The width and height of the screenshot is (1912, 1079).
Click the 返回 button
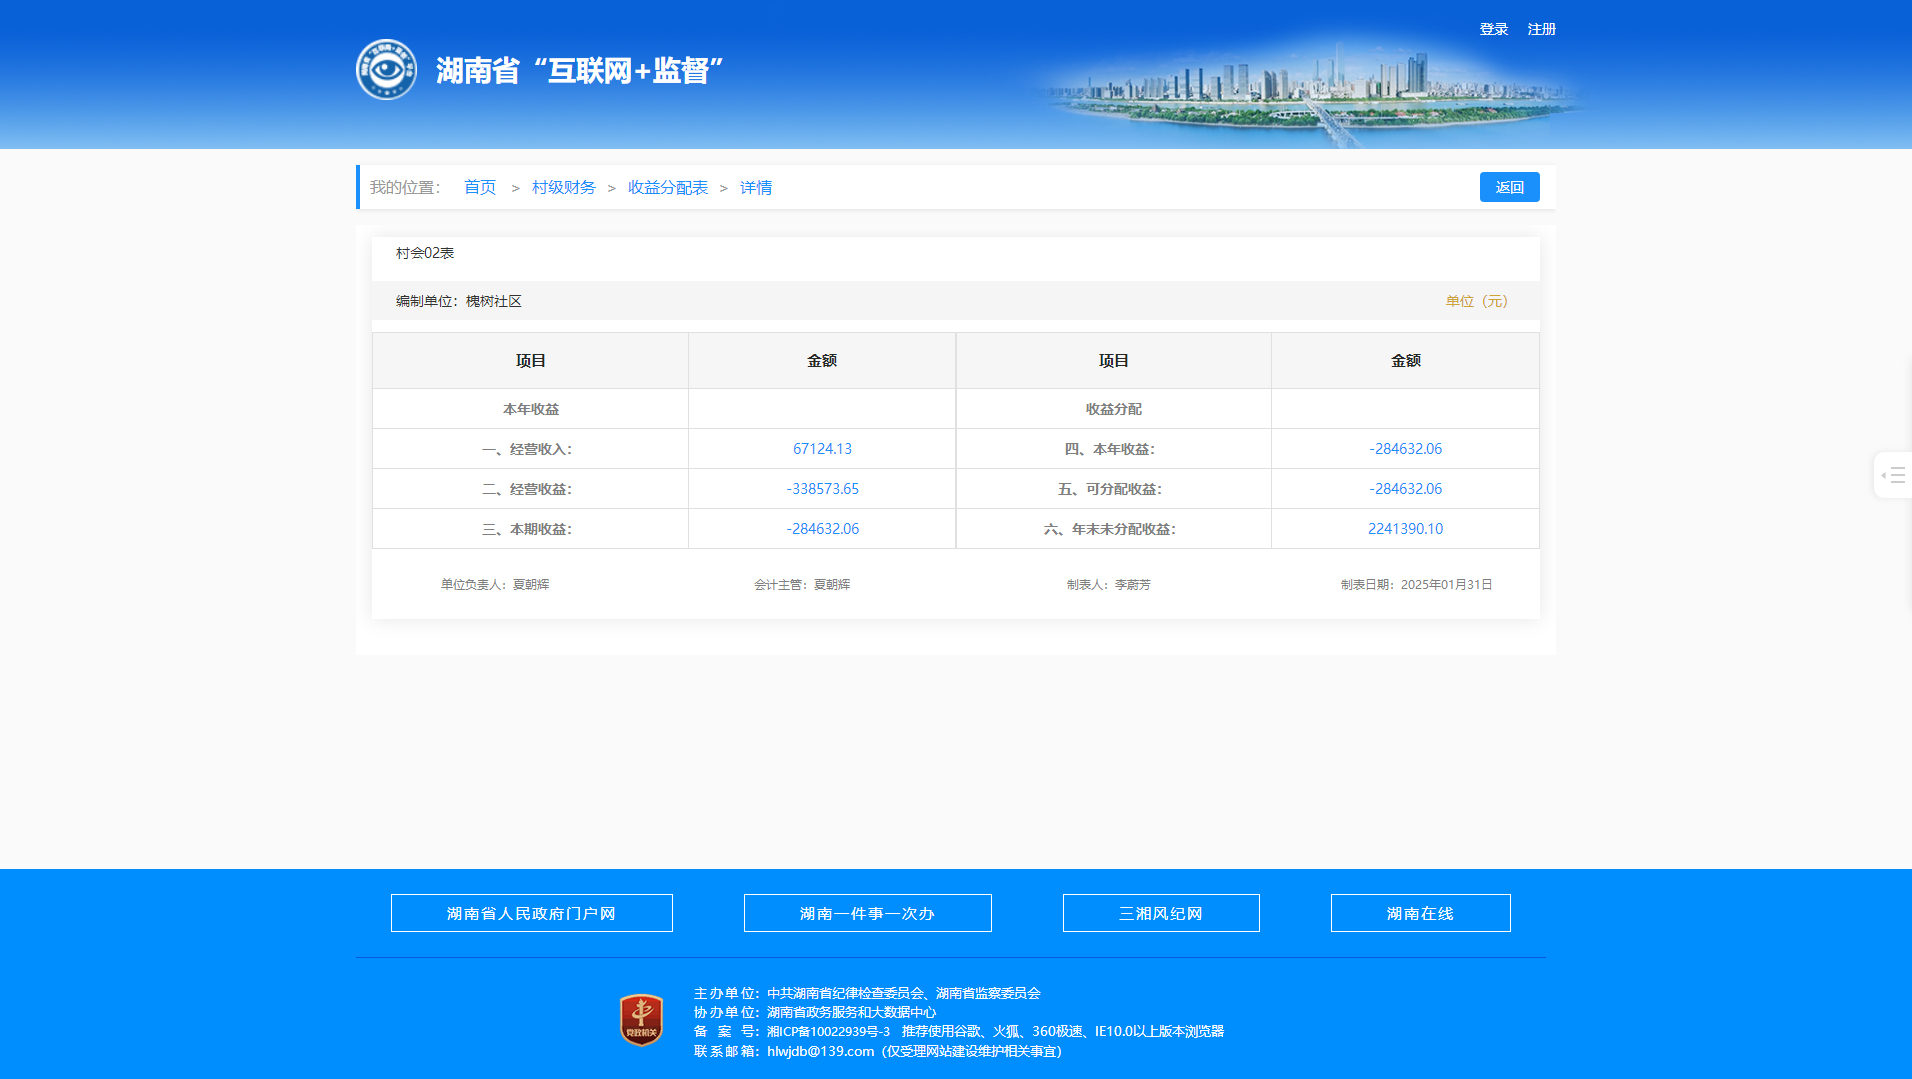click(1510, 187)
